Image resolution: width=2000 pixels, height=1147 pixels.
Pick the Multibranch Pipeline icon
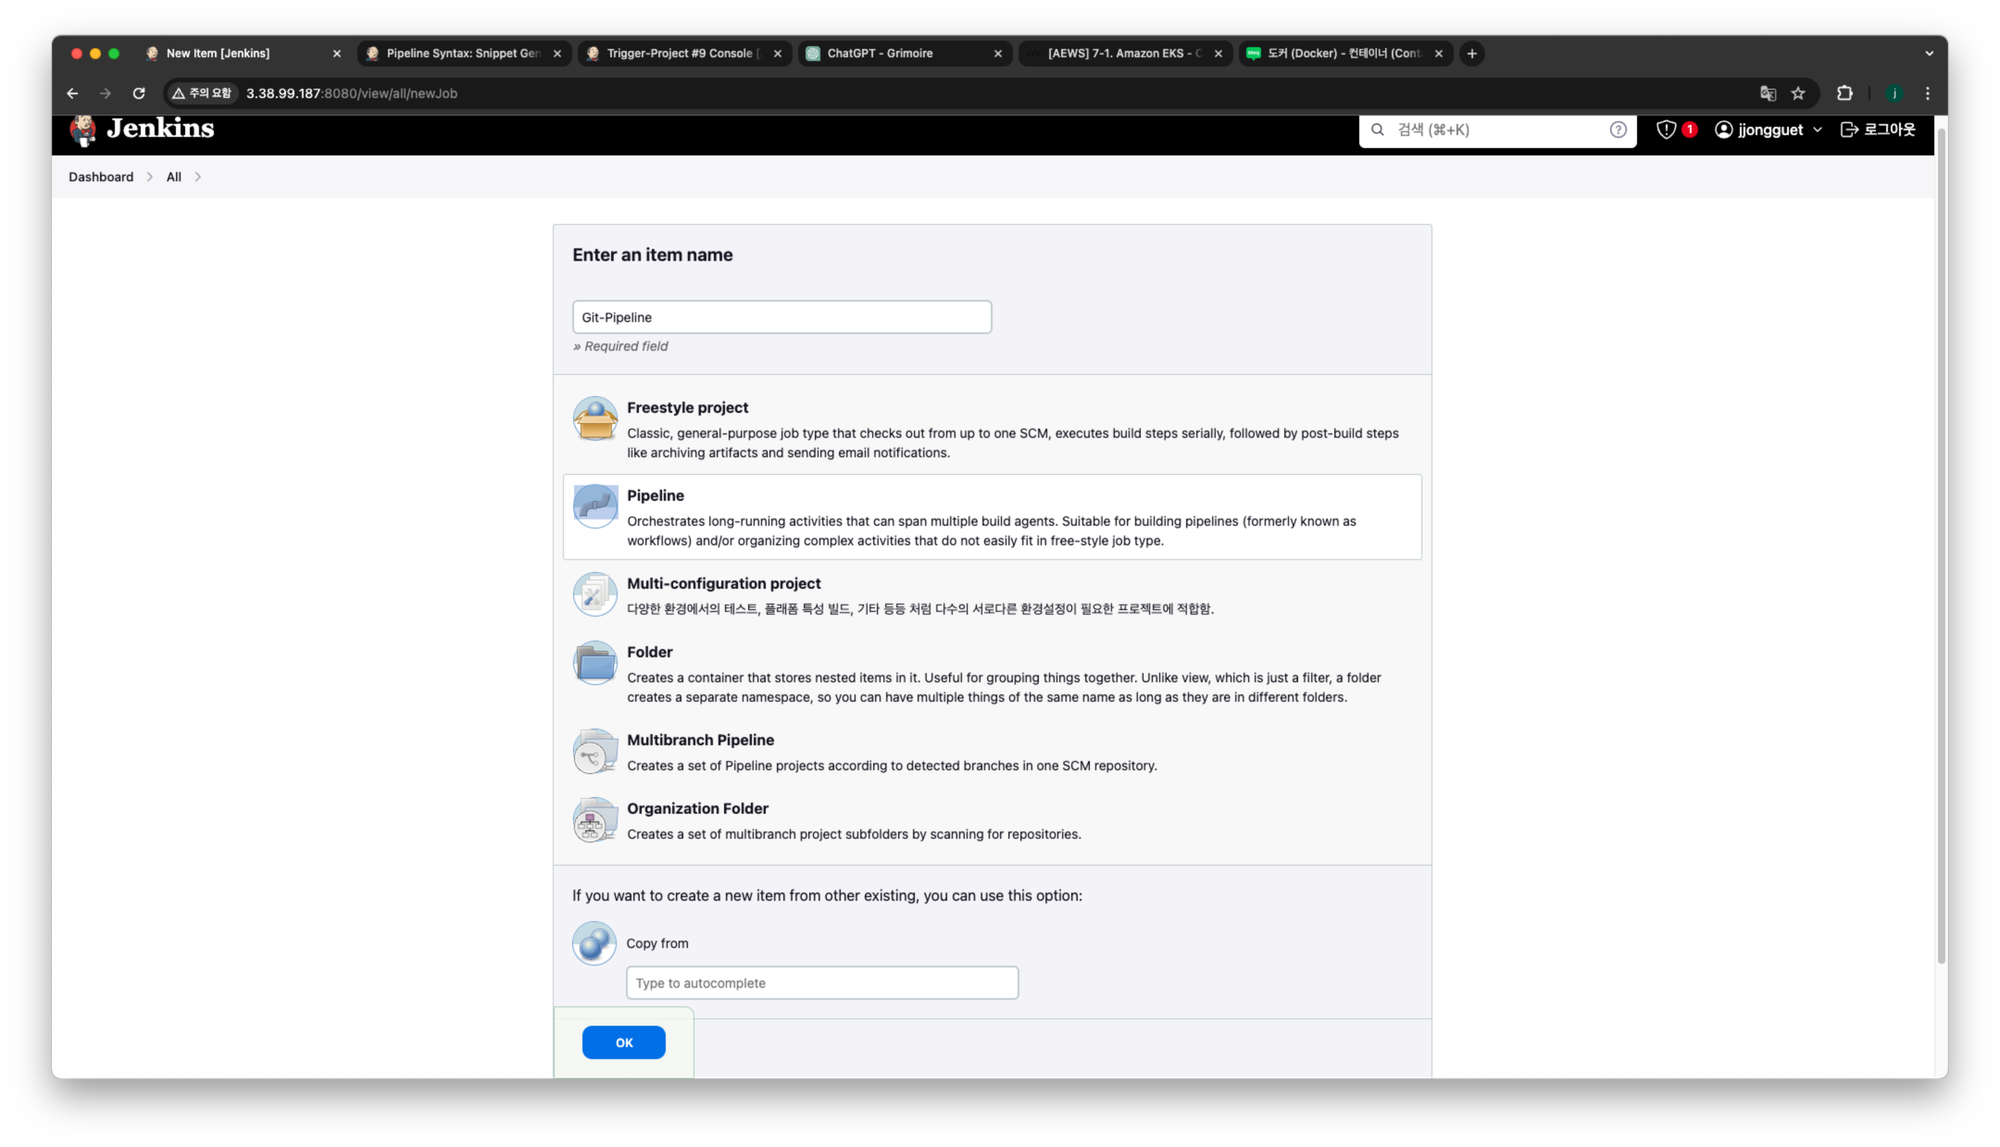595,751
